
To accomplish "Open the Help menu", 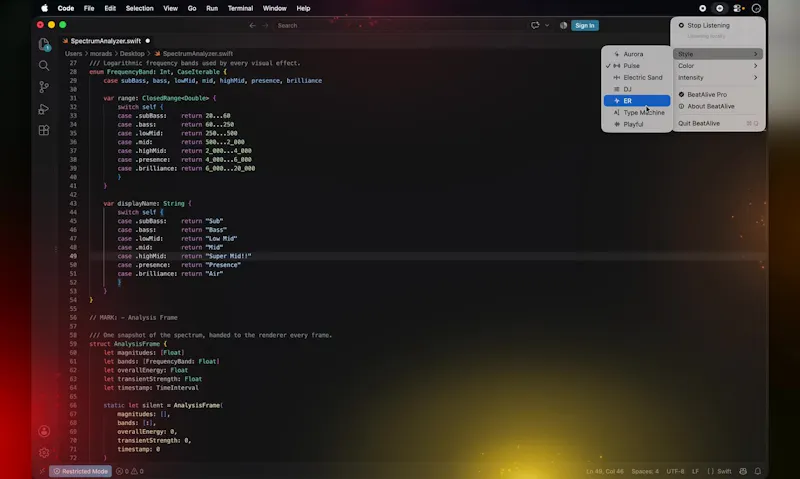I will [x=303, y=8].
